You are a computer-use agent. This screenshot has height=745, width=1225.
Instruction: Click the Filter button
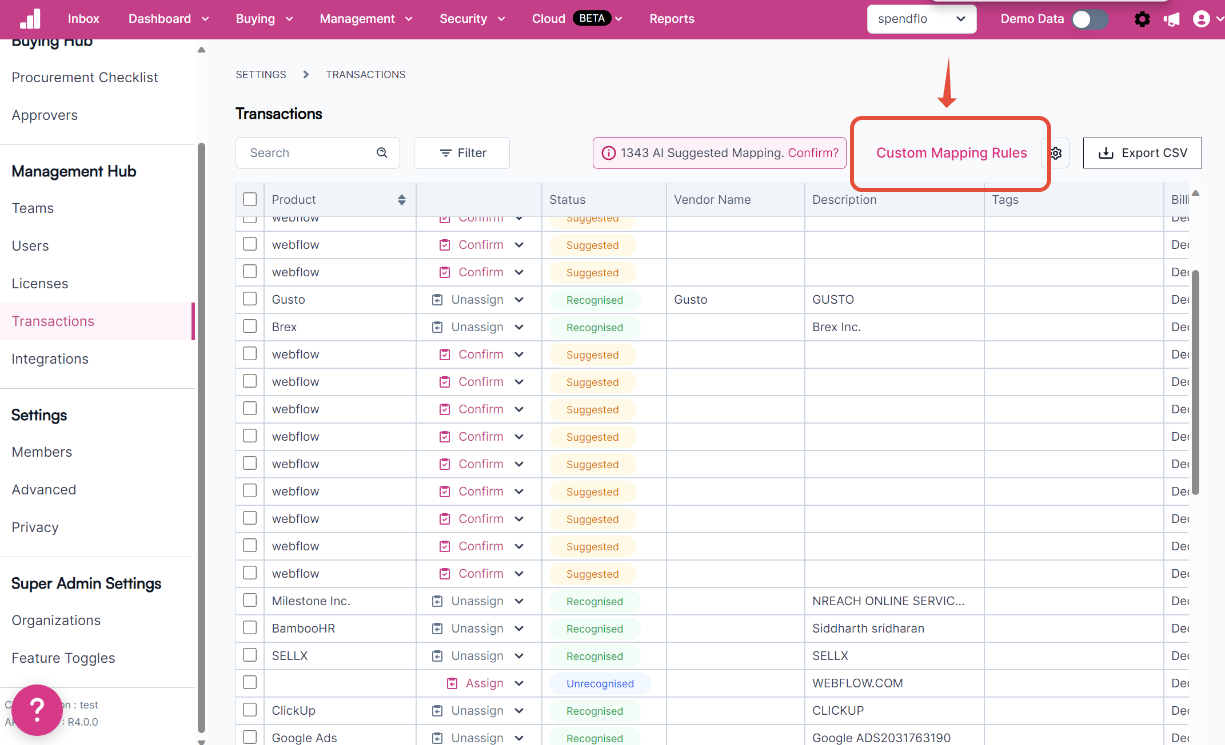point(462,153)
